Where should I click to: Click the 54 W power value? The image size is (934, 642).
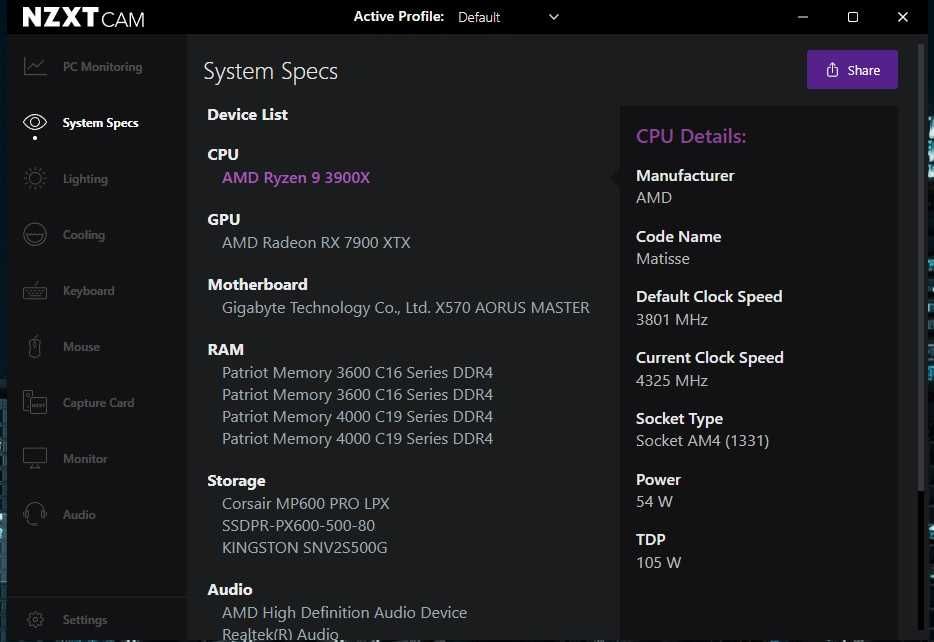point(654,501)
